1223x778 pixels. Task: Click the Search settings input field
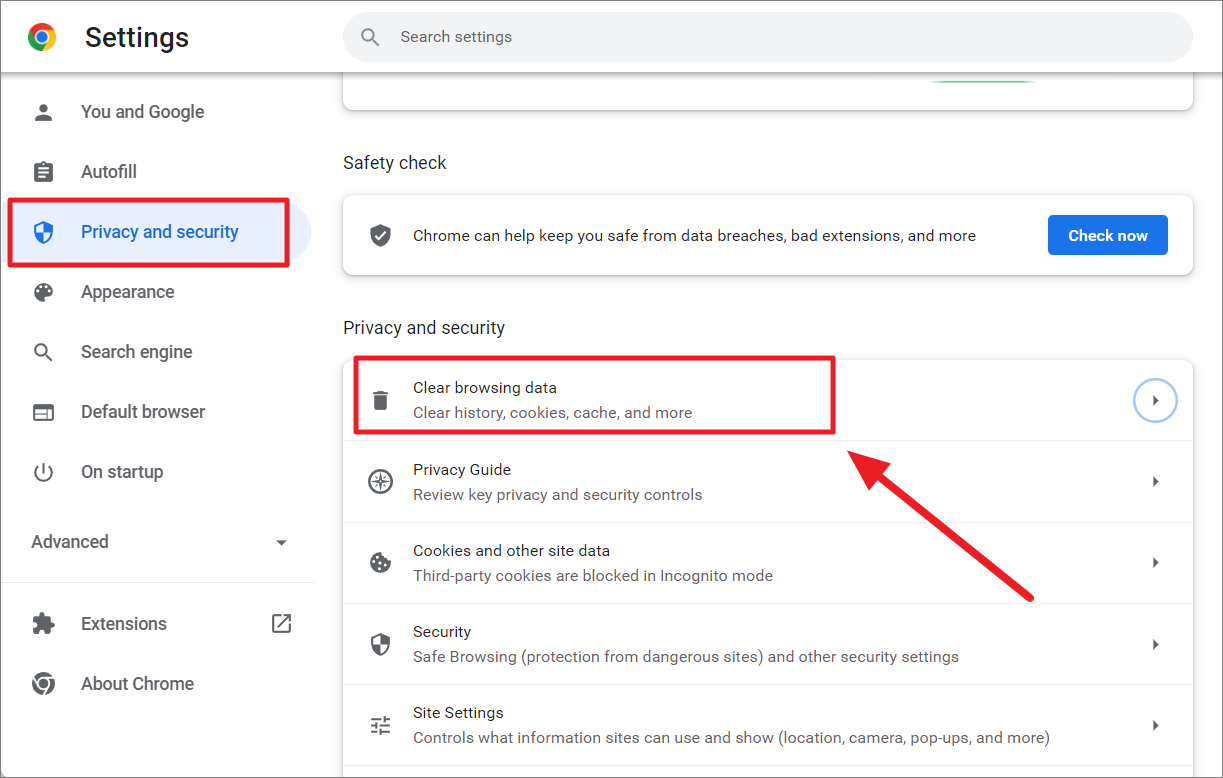pos(767,37)
